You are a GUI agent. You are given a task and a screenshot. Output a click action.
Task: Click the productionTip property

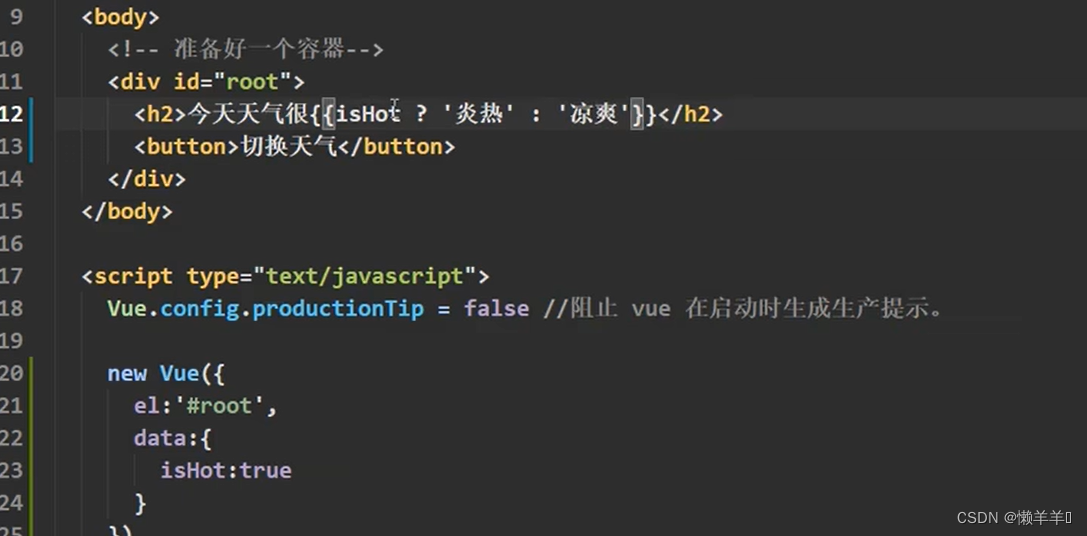[x=338, y=308]
